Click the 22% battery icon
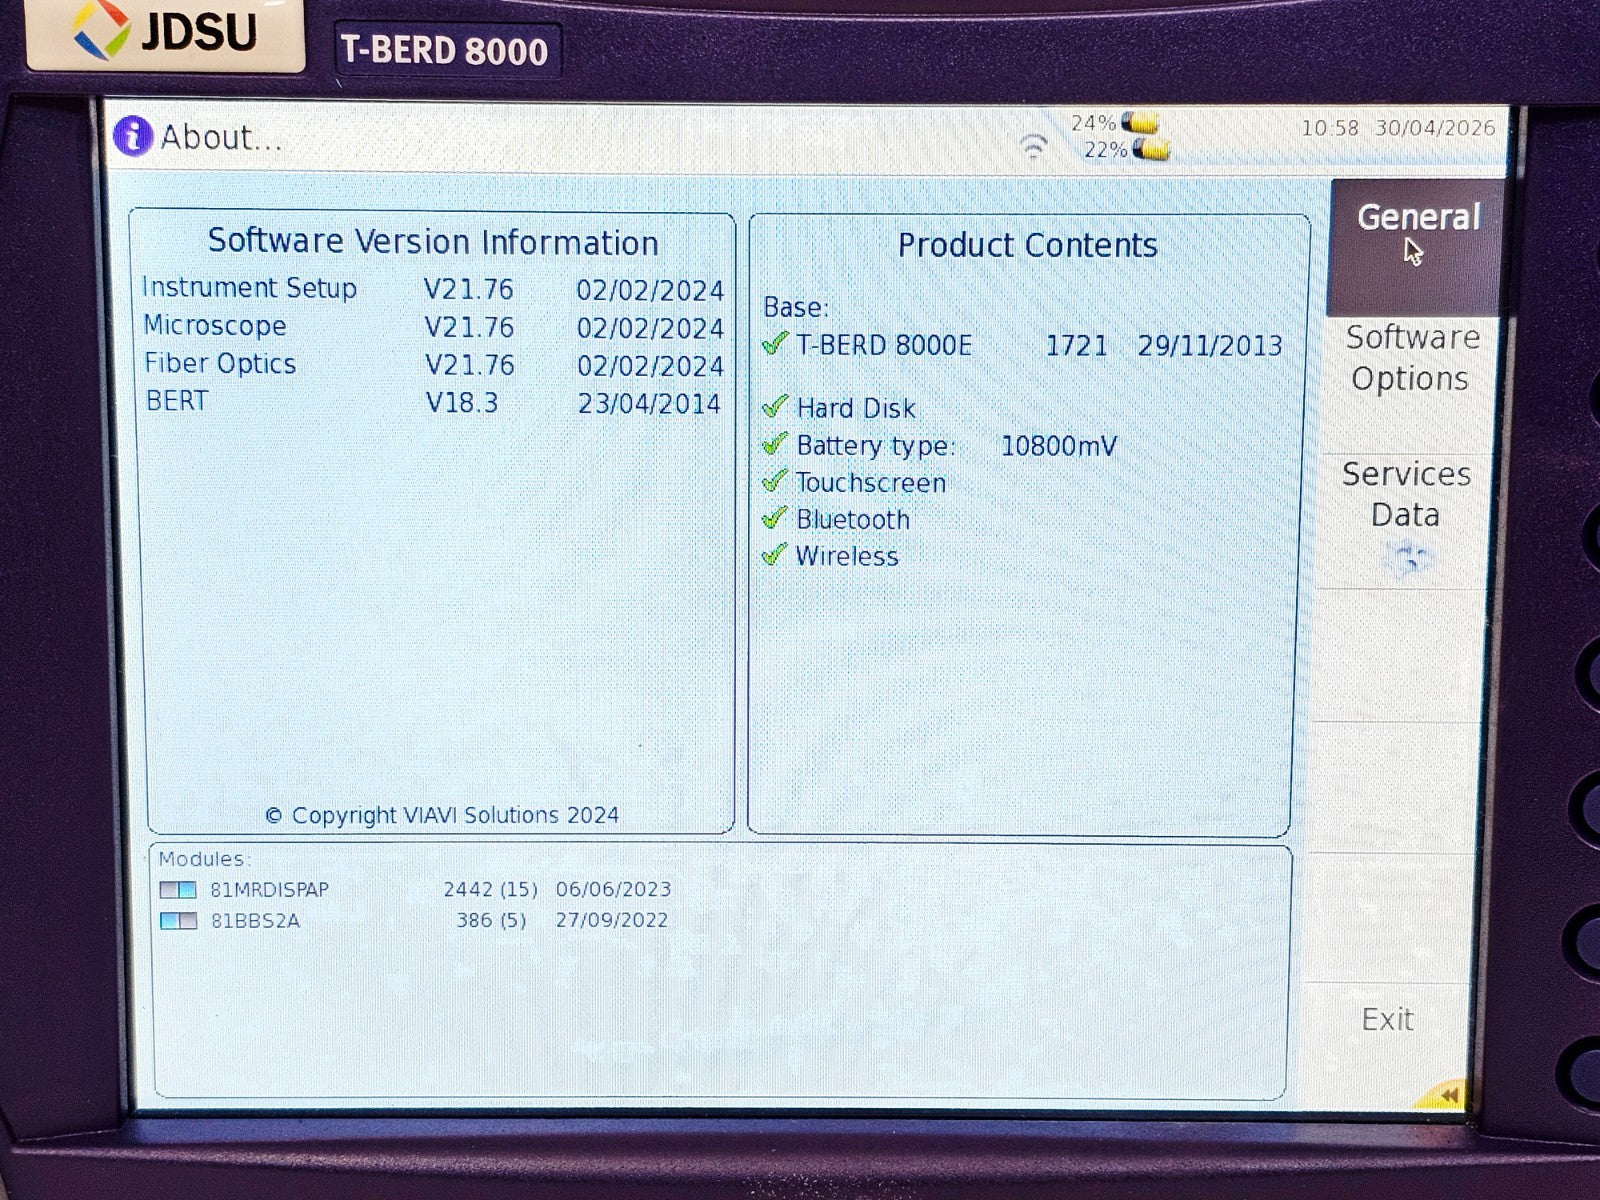This screenshot has height=1200, width=1600. (x=1150, y=151)
